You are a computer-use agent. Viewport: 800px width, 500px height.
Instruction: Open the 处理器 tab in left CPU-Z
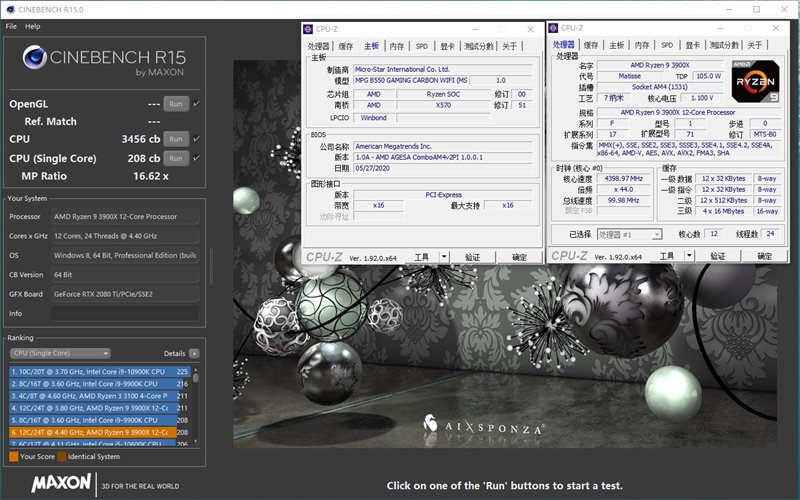(318, 46)
